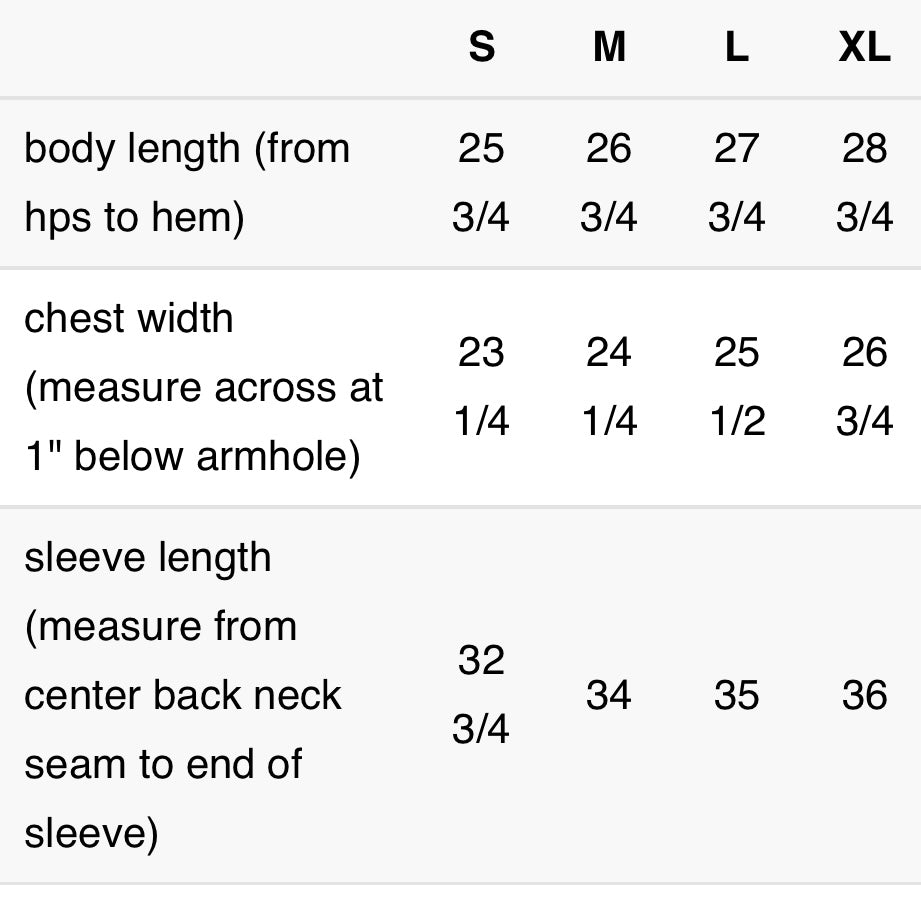Screen dimensions: 921x911
Task: Click chest width value for size M
Action: coord(609,387)
